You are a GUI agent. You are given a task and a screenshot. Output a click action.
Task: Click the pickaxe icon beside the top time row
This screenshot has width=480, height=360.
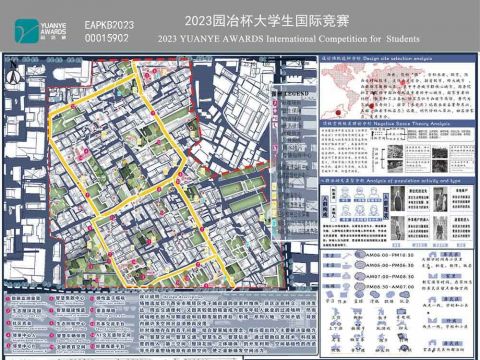pyautogui.click(x=347, y=255)
